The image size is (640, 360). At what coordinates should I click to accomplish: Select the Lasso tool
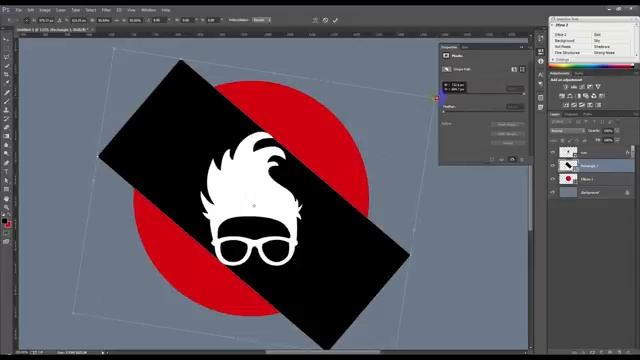pos(6,57)
